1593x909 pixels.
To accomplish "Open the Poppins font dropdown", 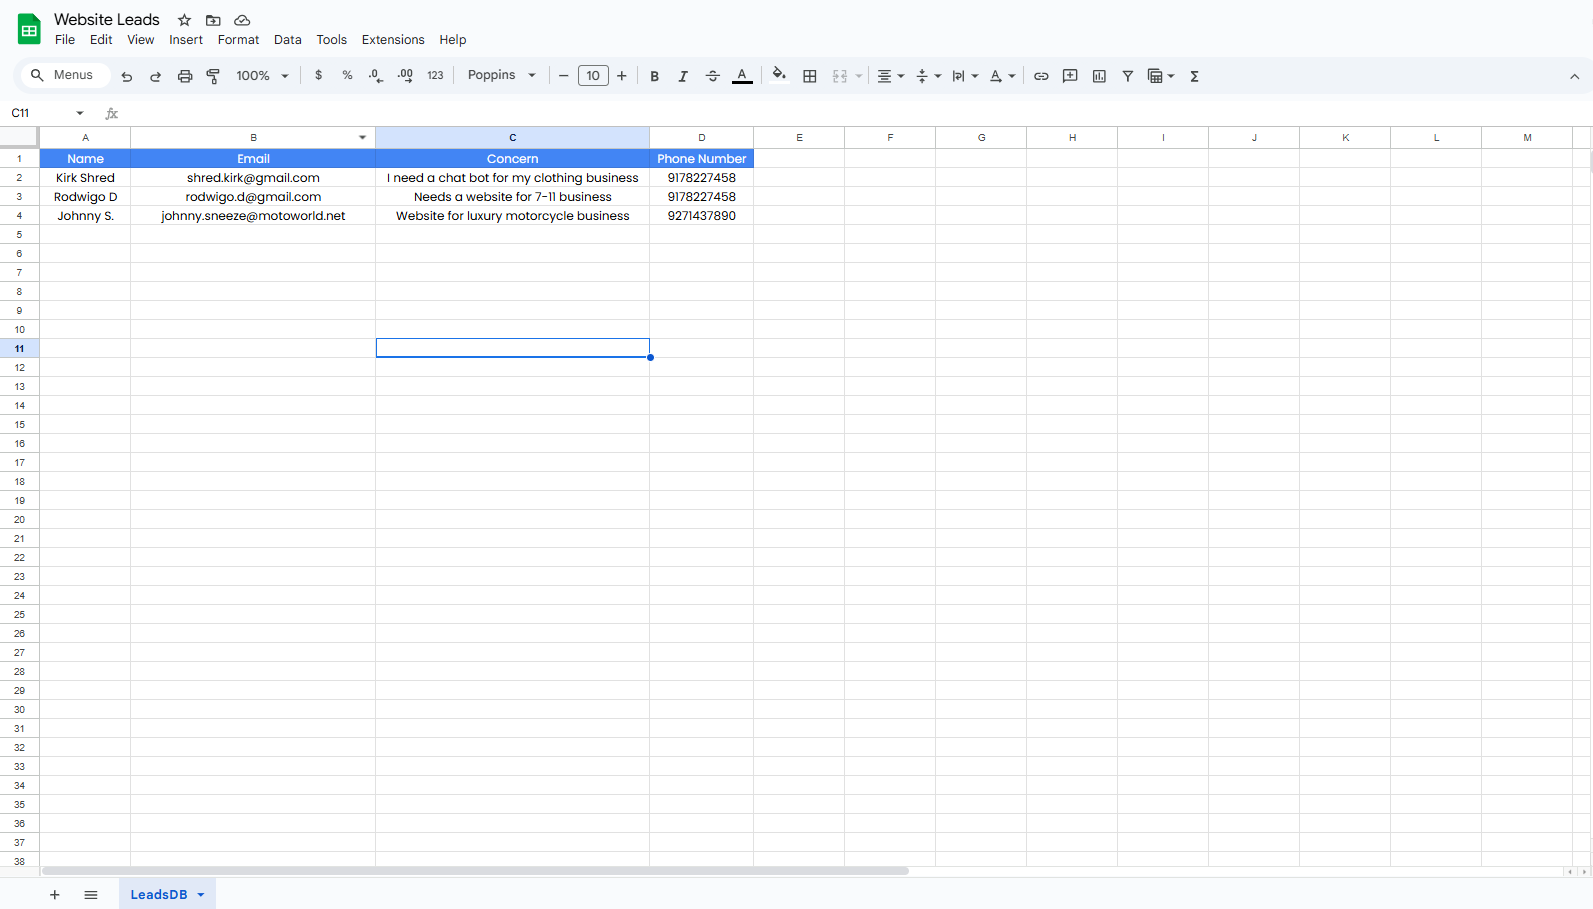I will pos(502,75).
